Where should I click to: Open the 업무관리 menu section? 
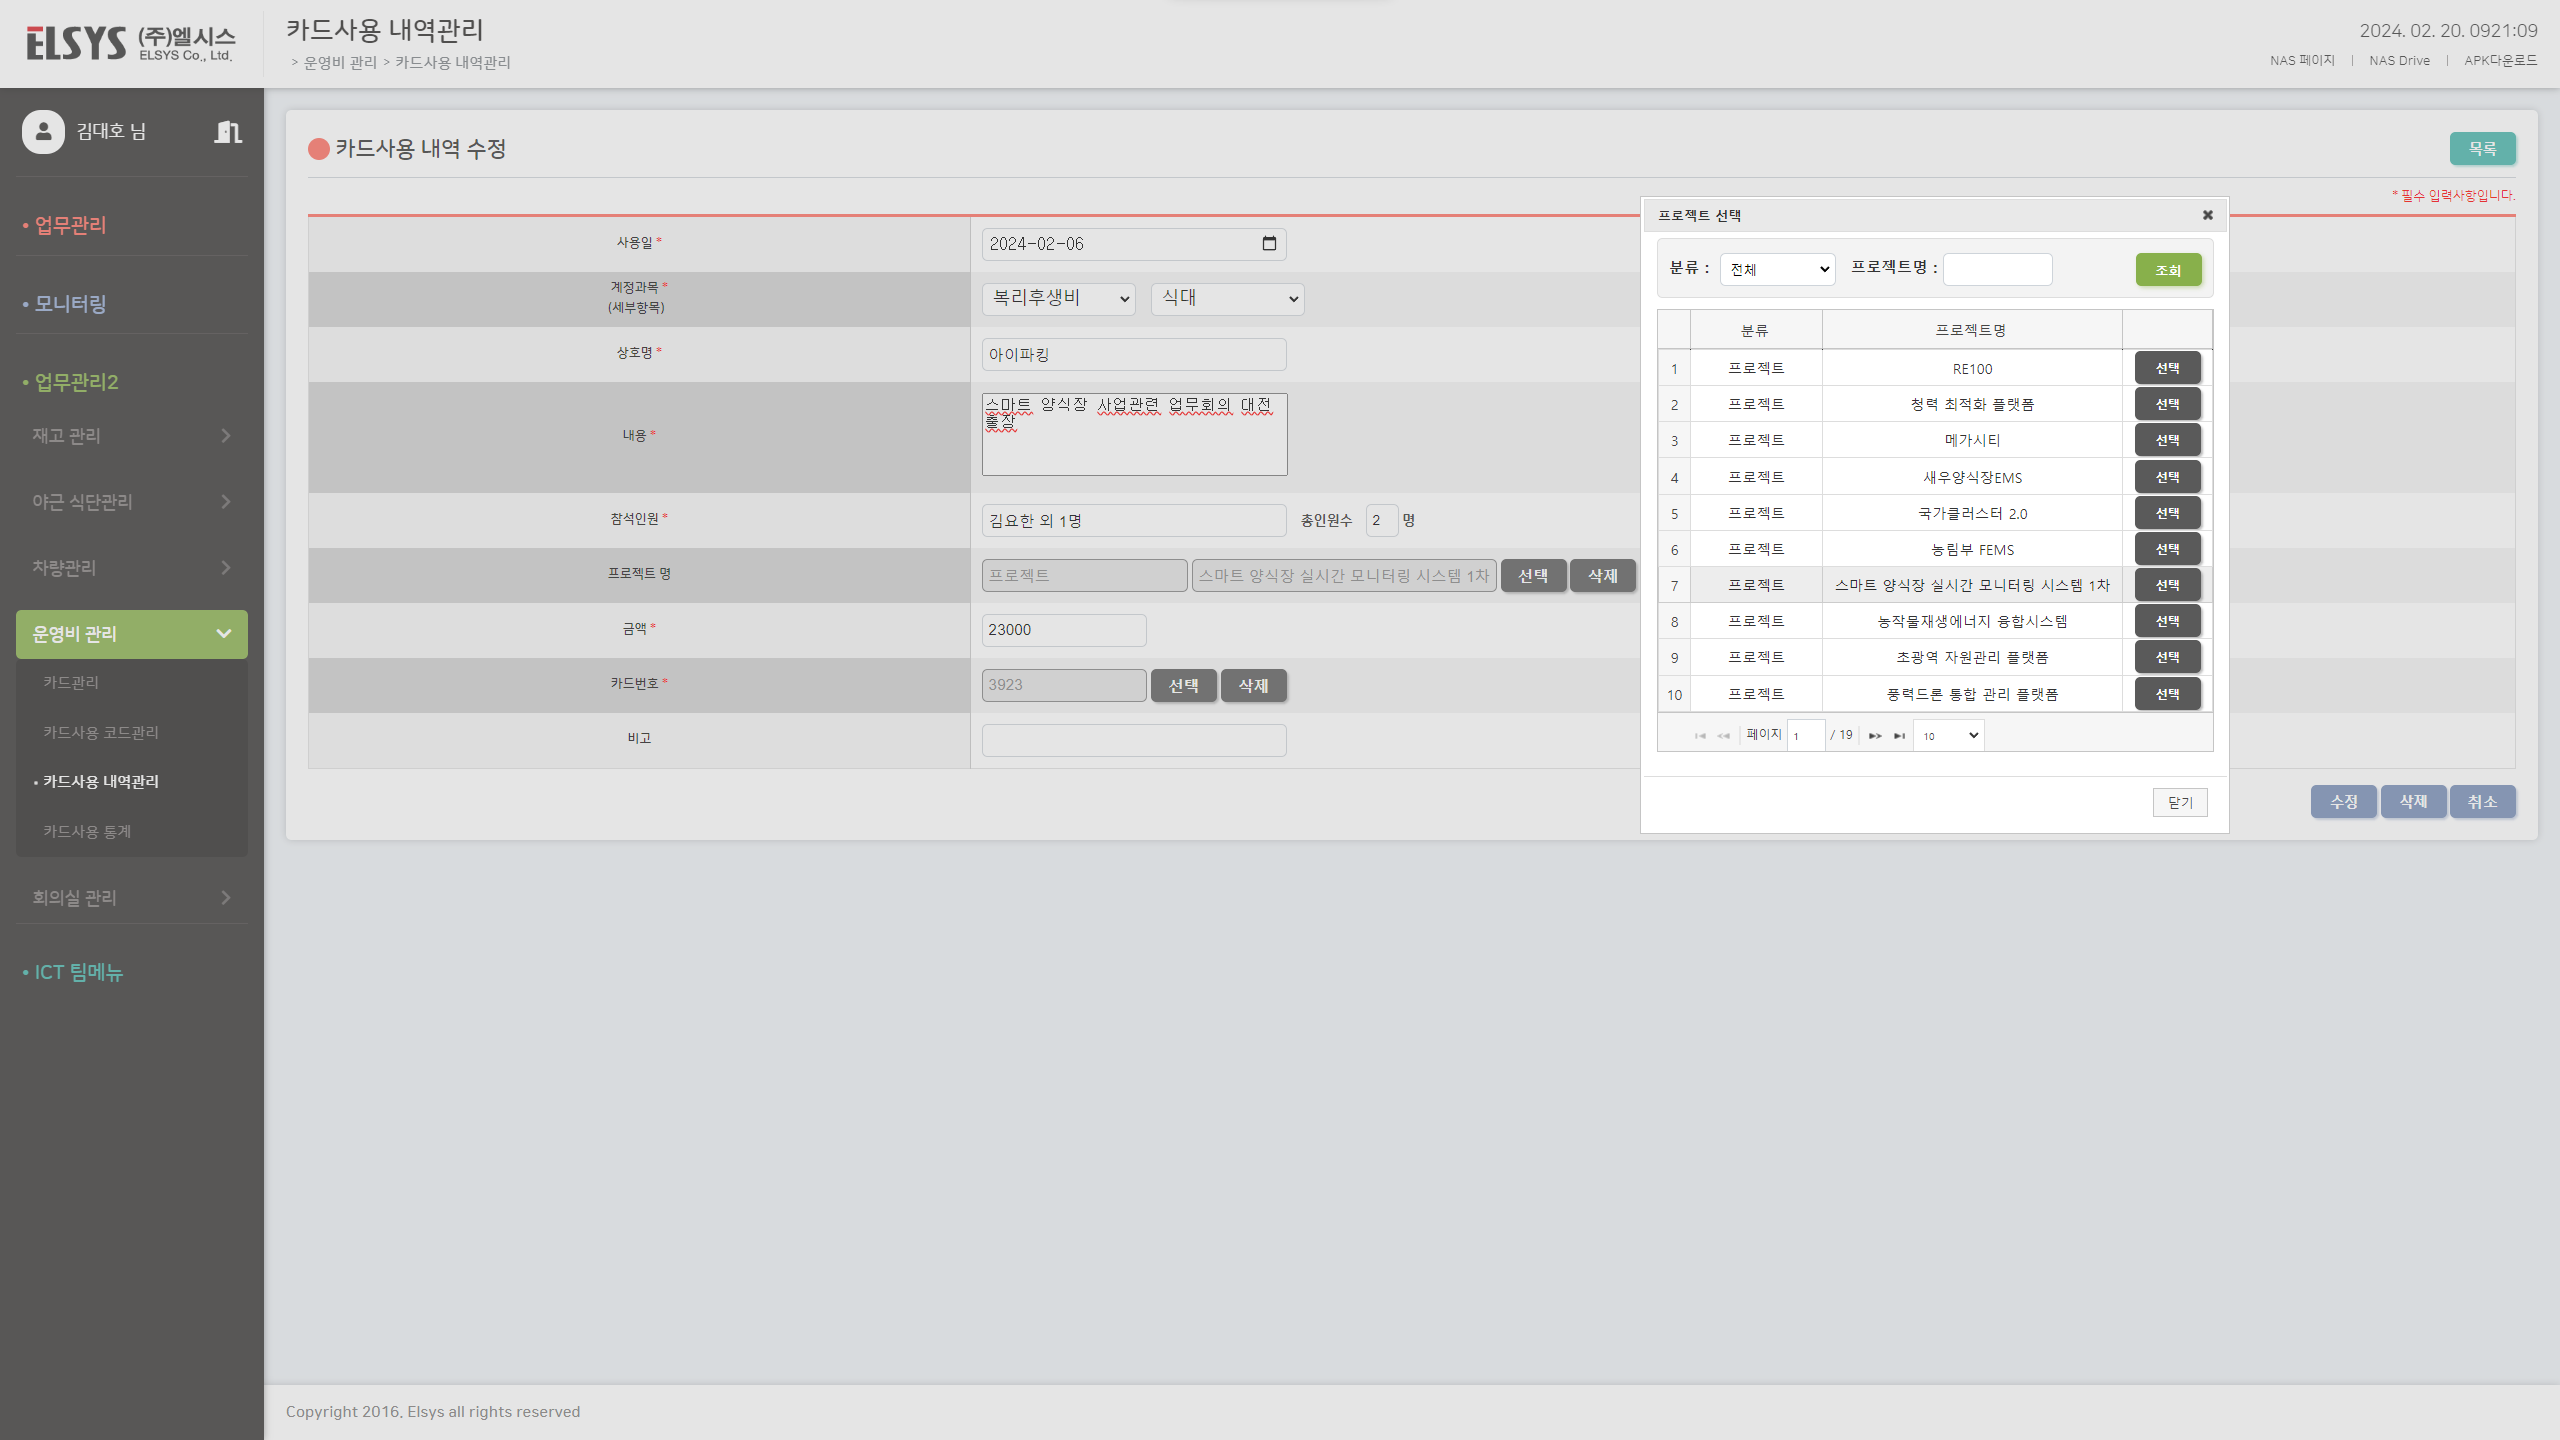coord(70,225)
